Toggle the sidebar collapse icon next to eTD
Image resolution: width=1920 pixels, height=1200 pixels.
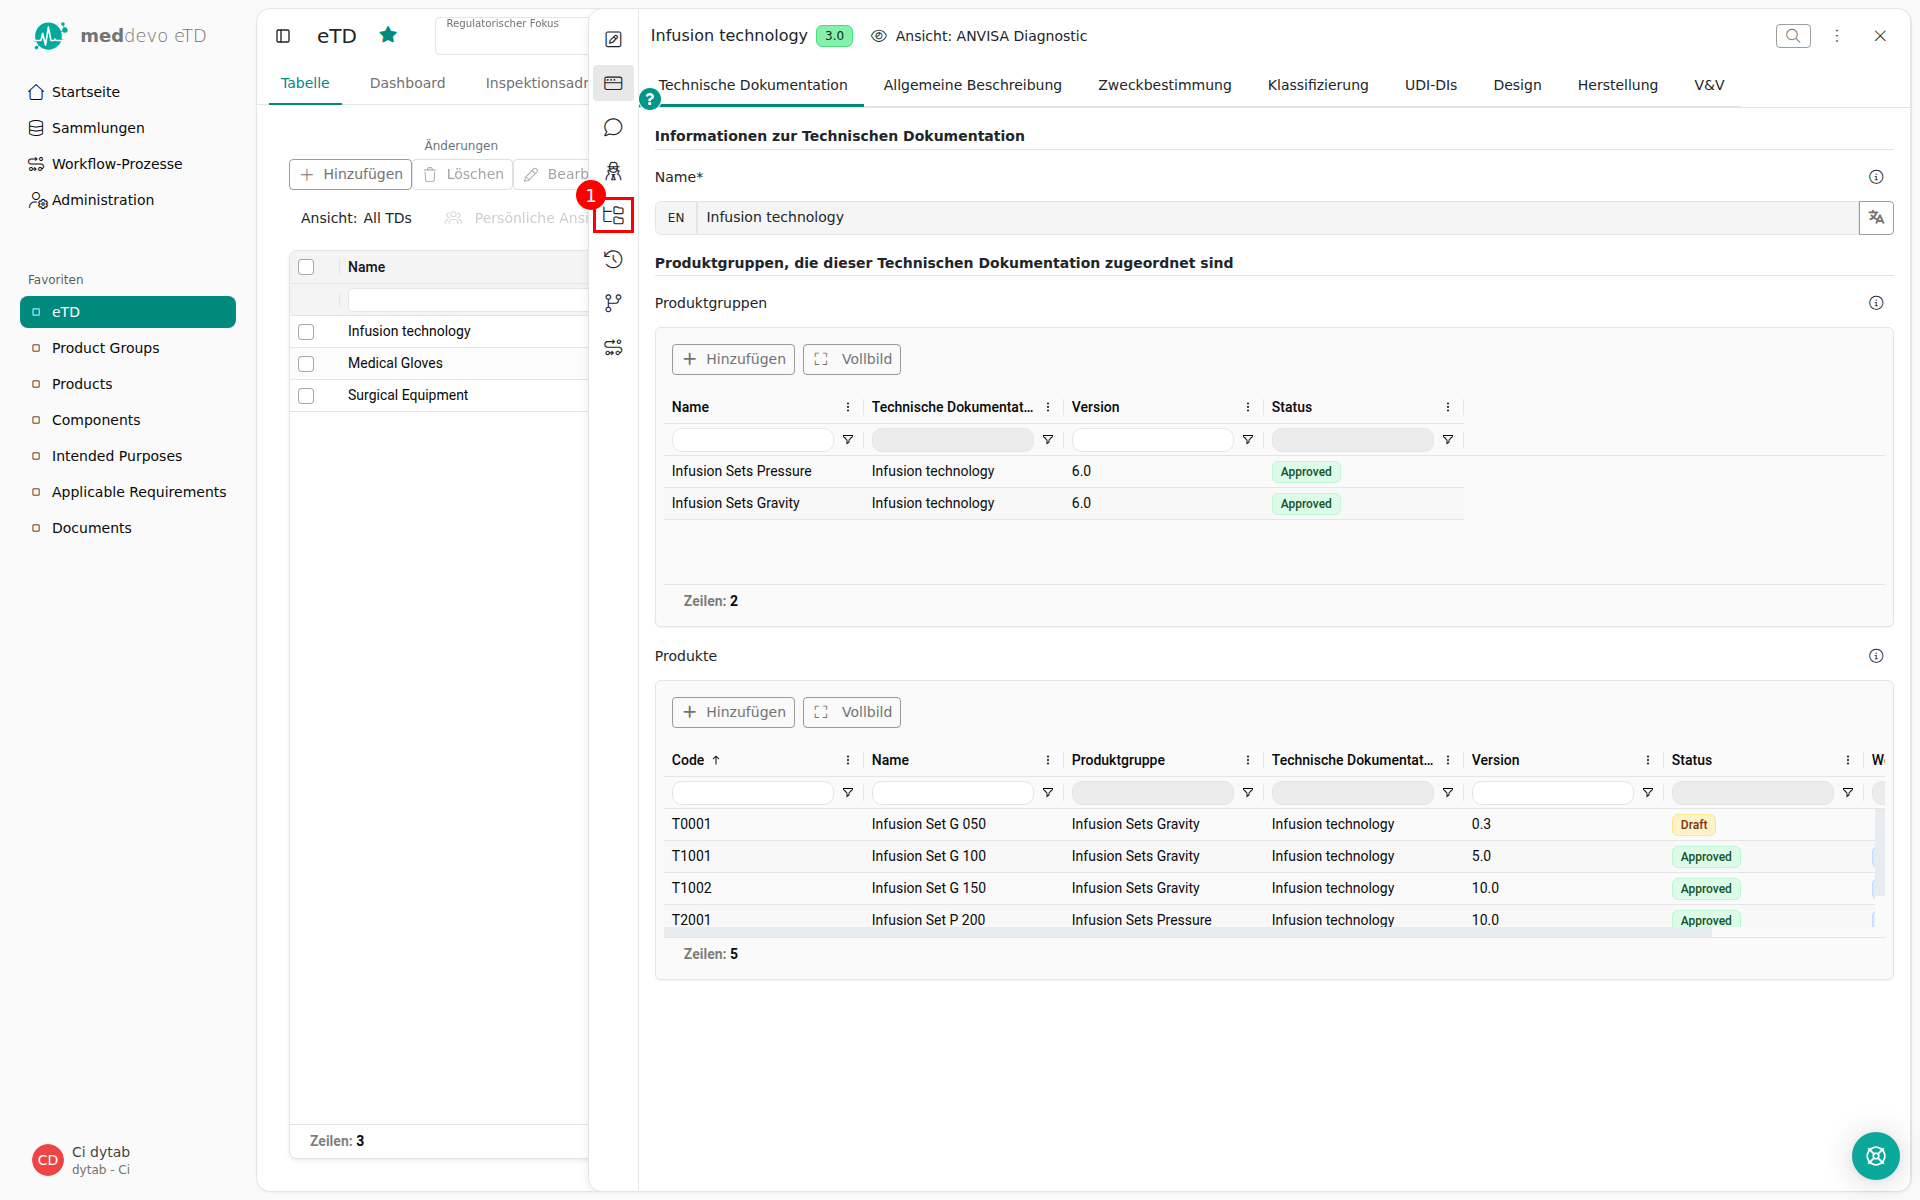pyautogui.click(x=283, y=36)
